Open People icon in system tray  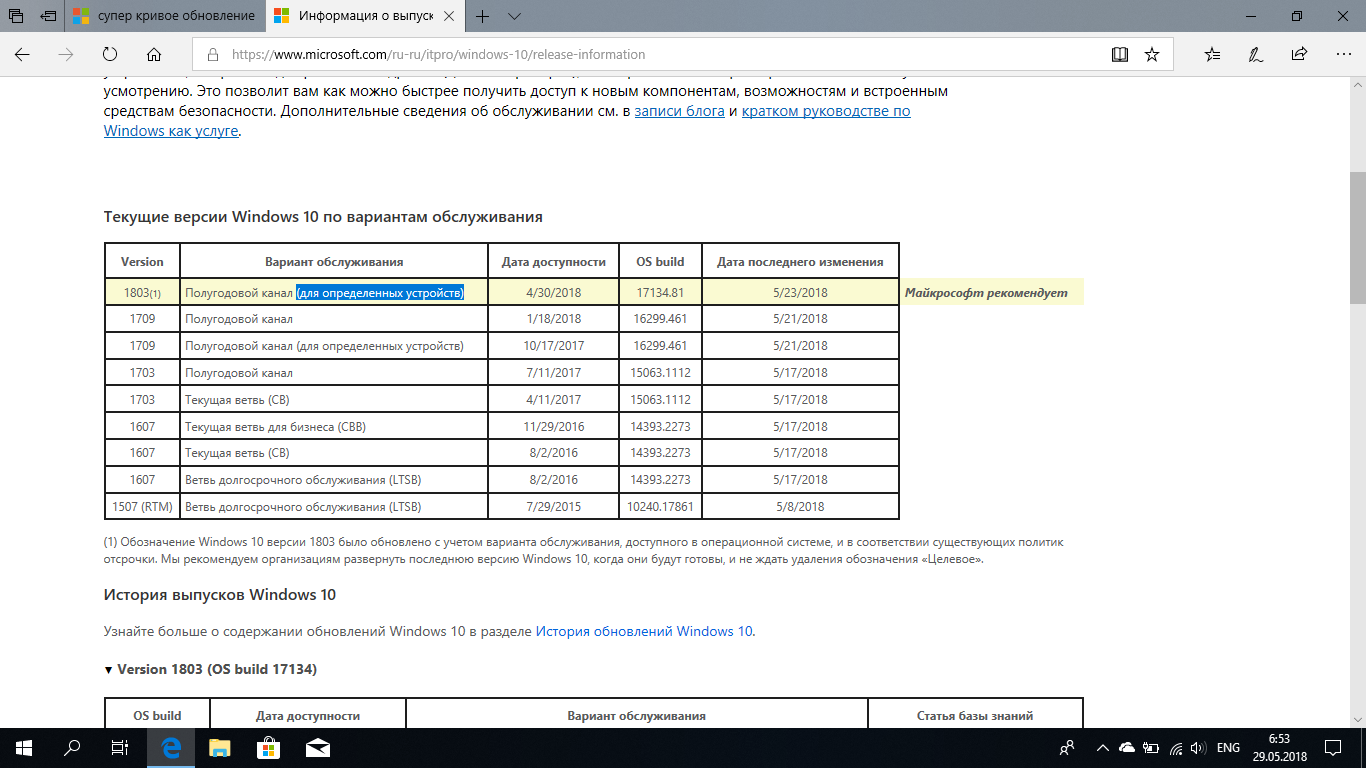[1068, 748]
